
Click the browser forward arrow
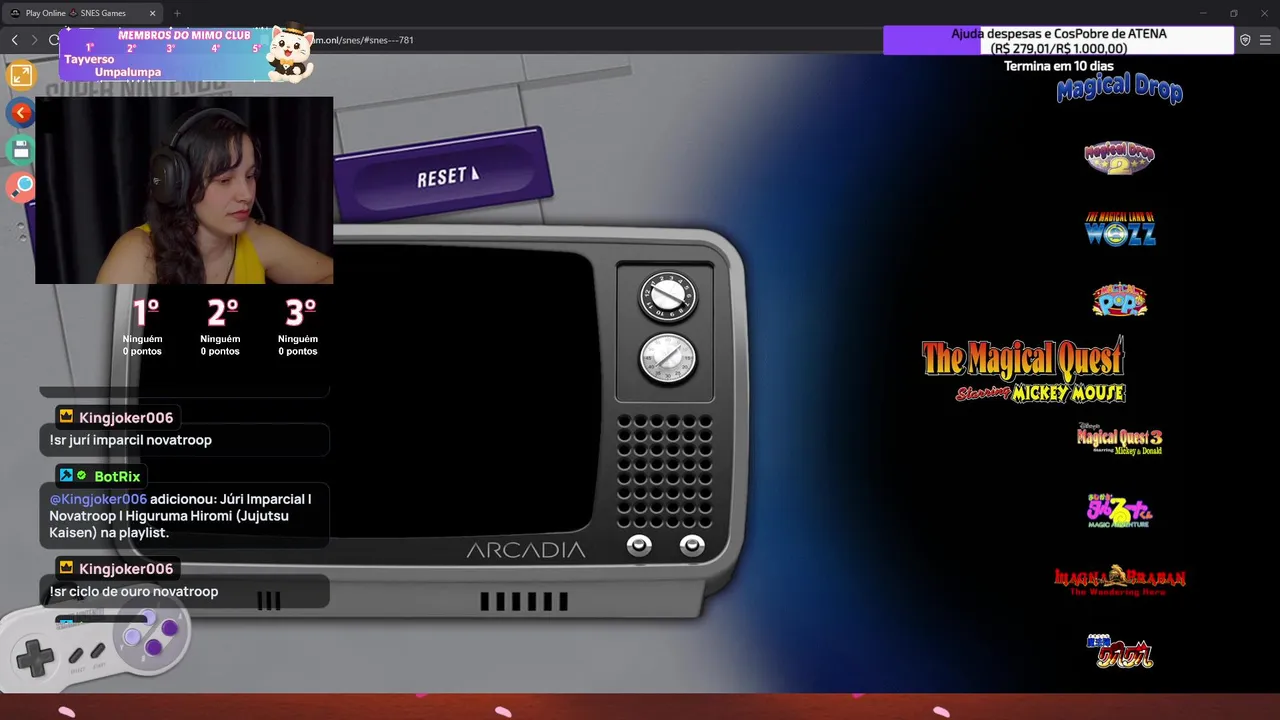(34, 40)
